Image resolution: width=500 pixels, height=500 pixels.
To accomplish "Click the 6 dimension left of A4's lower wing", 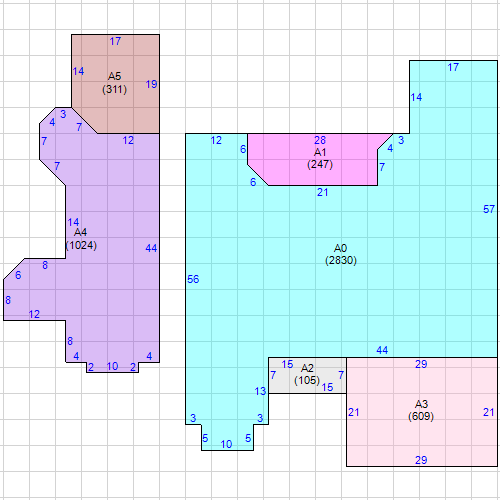I will 18,275.
